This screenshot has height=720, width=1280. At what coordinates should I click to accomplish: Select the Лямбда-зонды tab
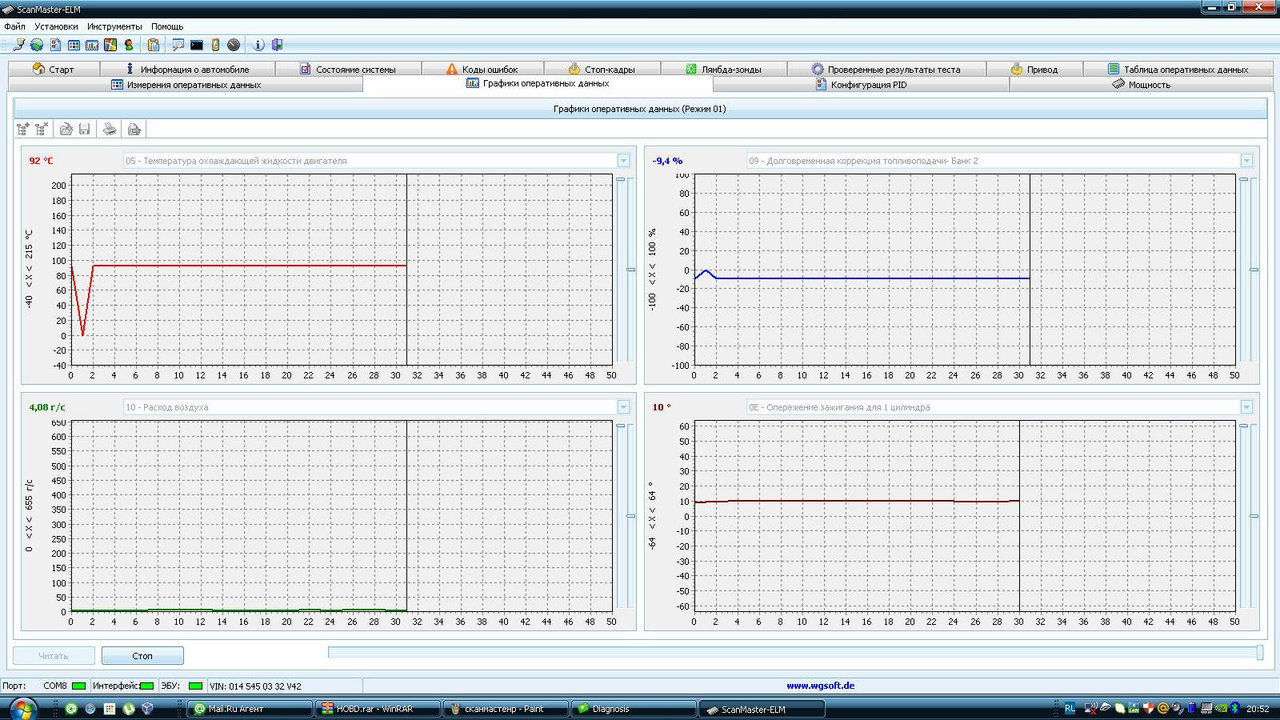tap(723, 69)
